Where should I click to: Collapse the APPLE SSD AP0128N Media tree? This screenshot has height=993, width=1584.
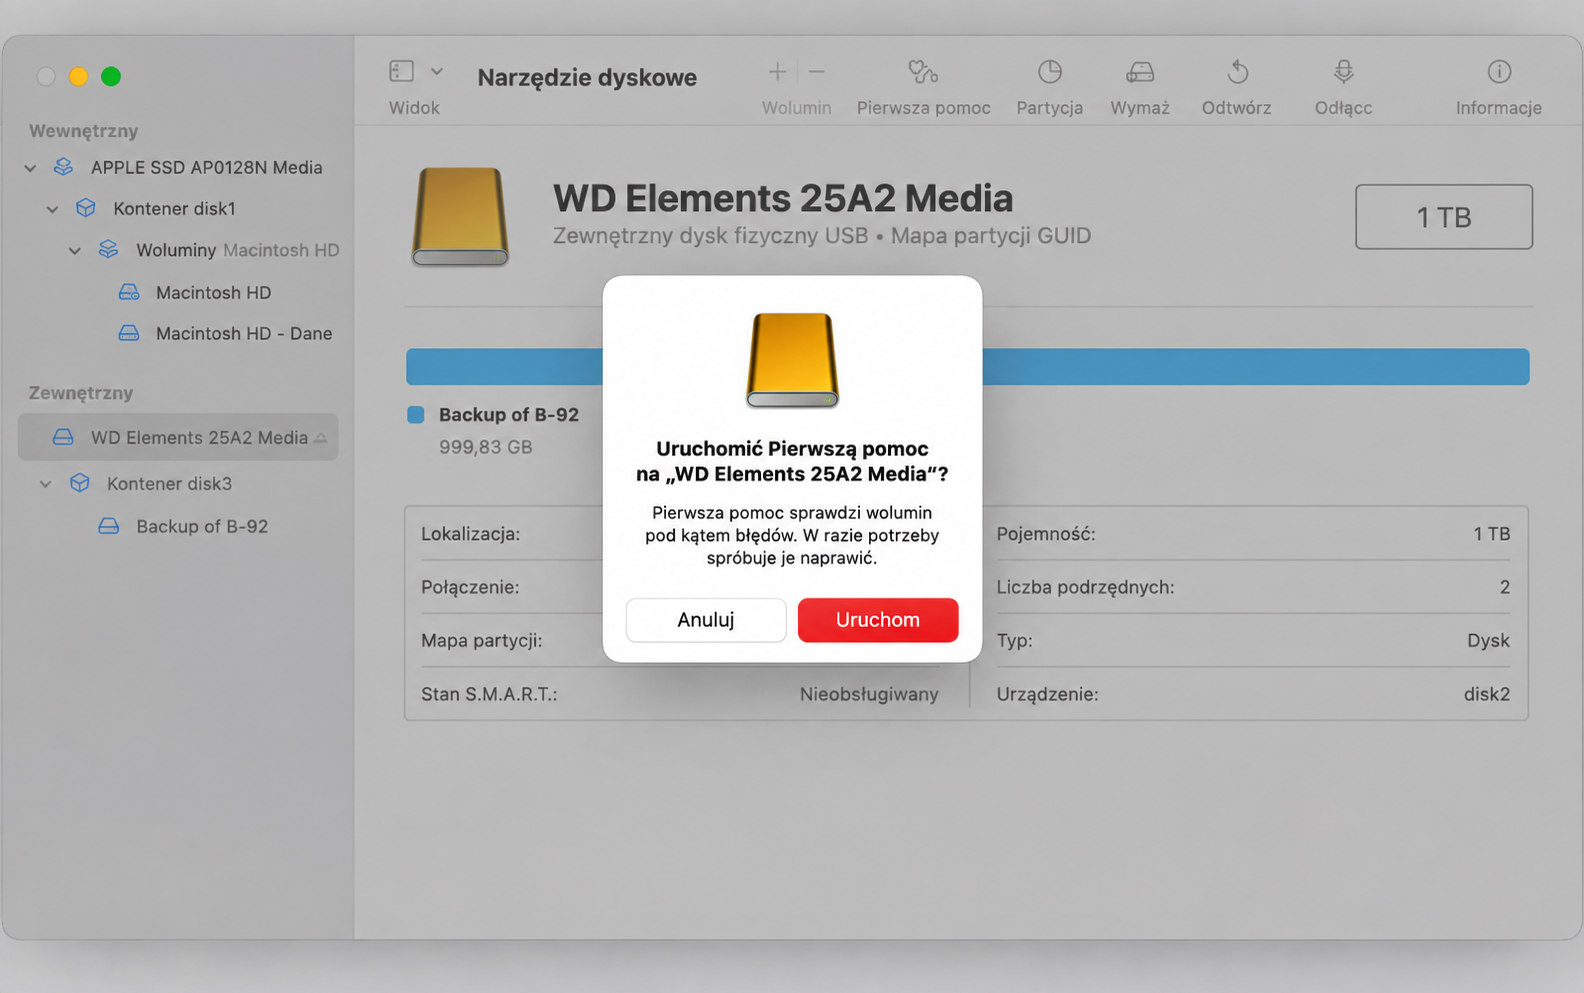tap(30, 168)
